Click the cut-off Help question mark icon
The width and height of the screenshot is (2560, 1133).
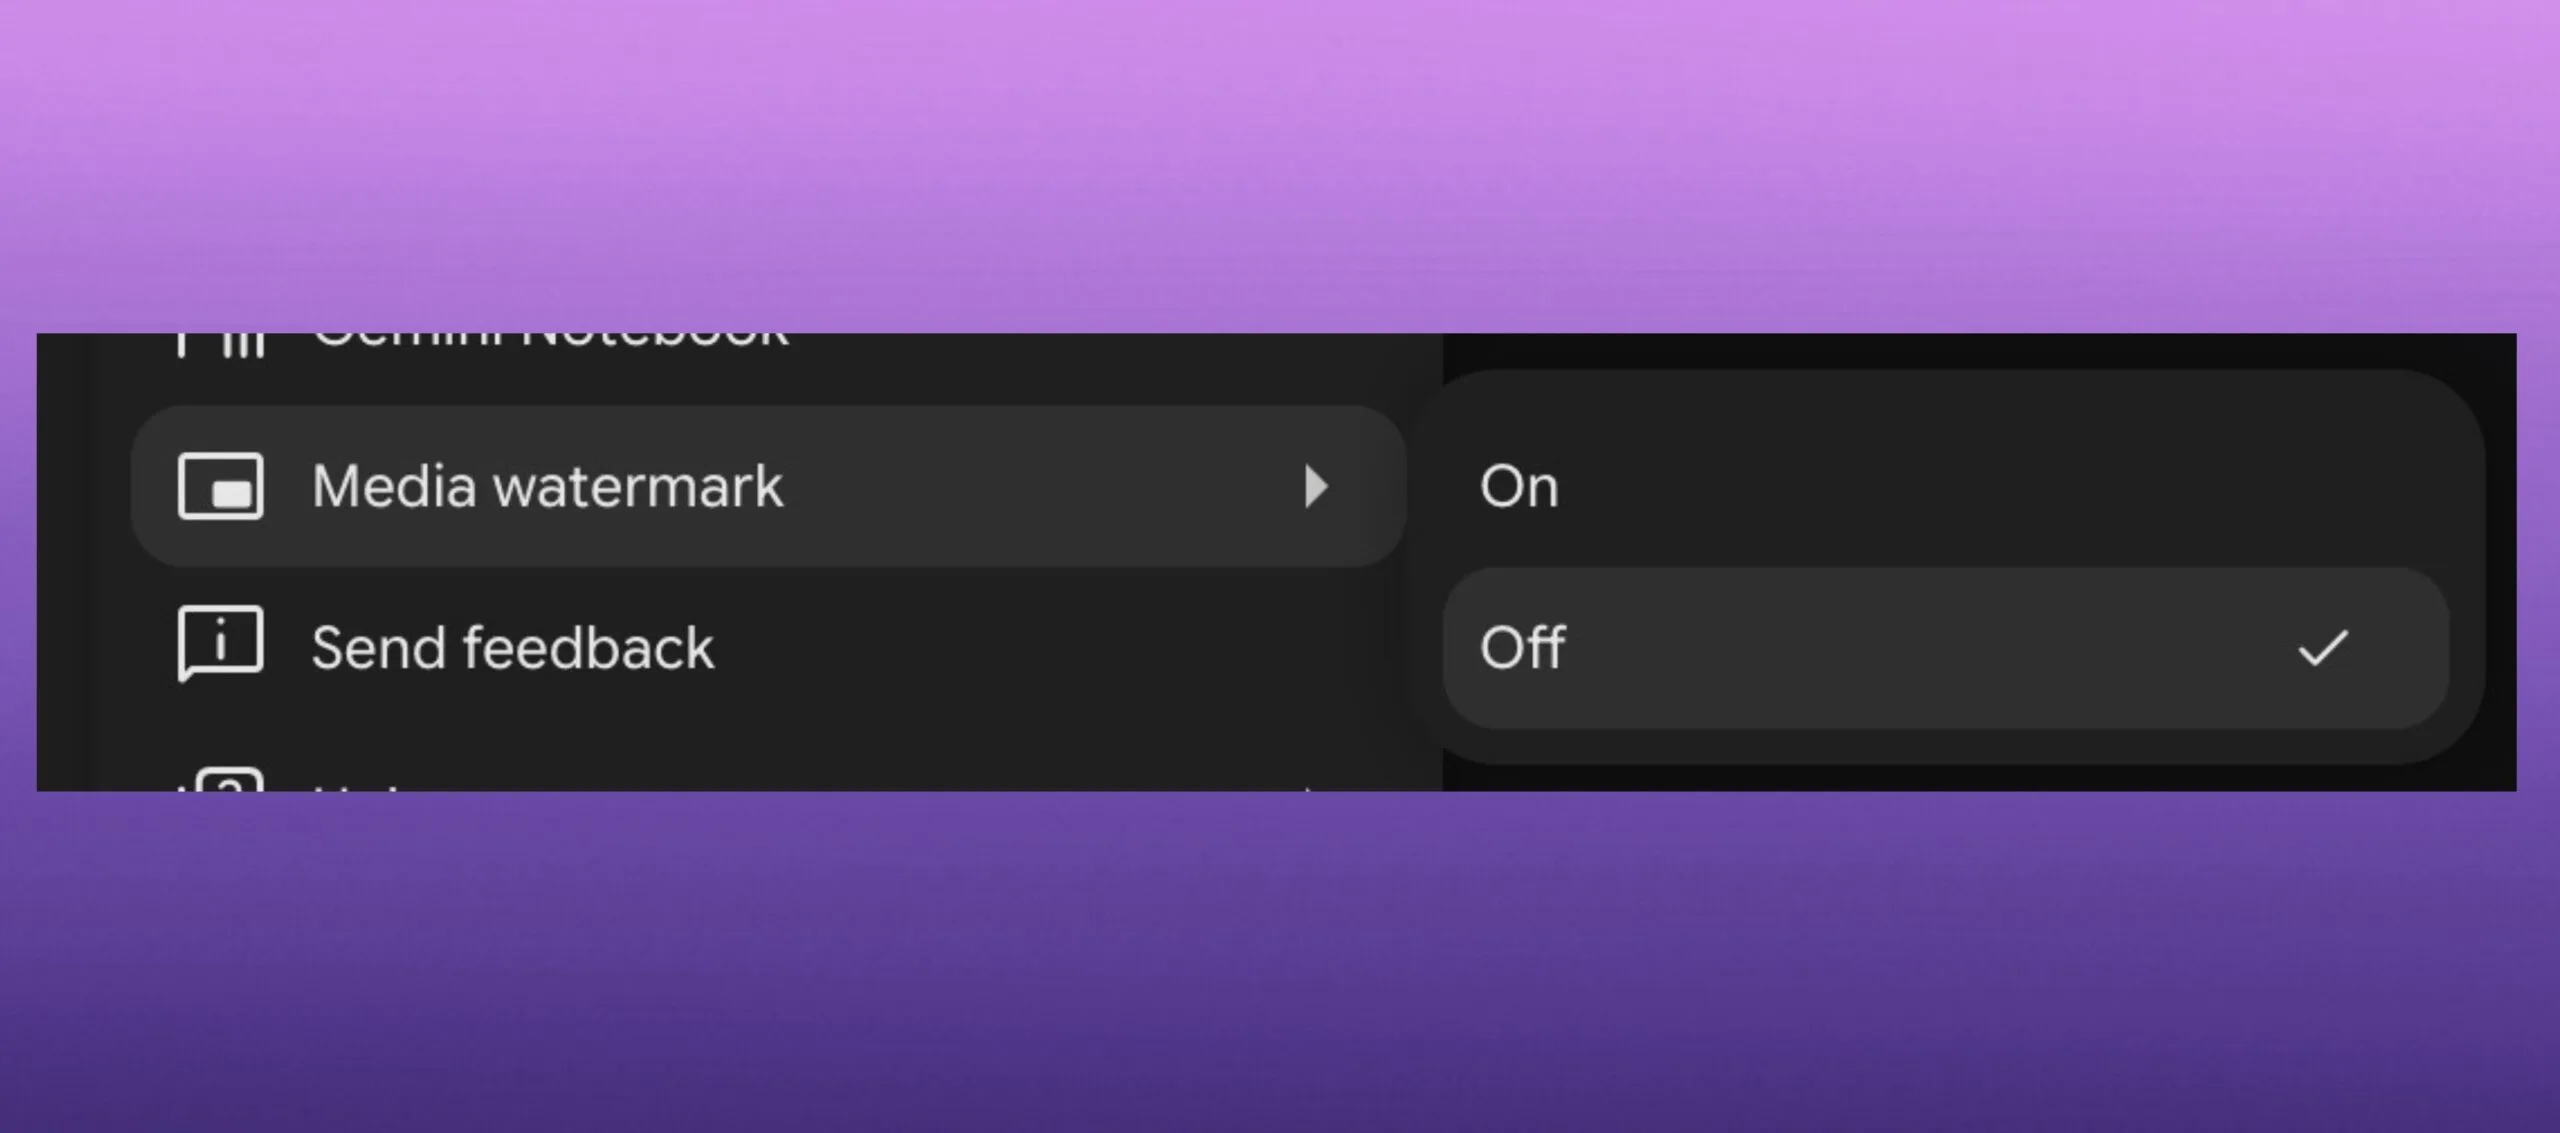pos(221,779)
